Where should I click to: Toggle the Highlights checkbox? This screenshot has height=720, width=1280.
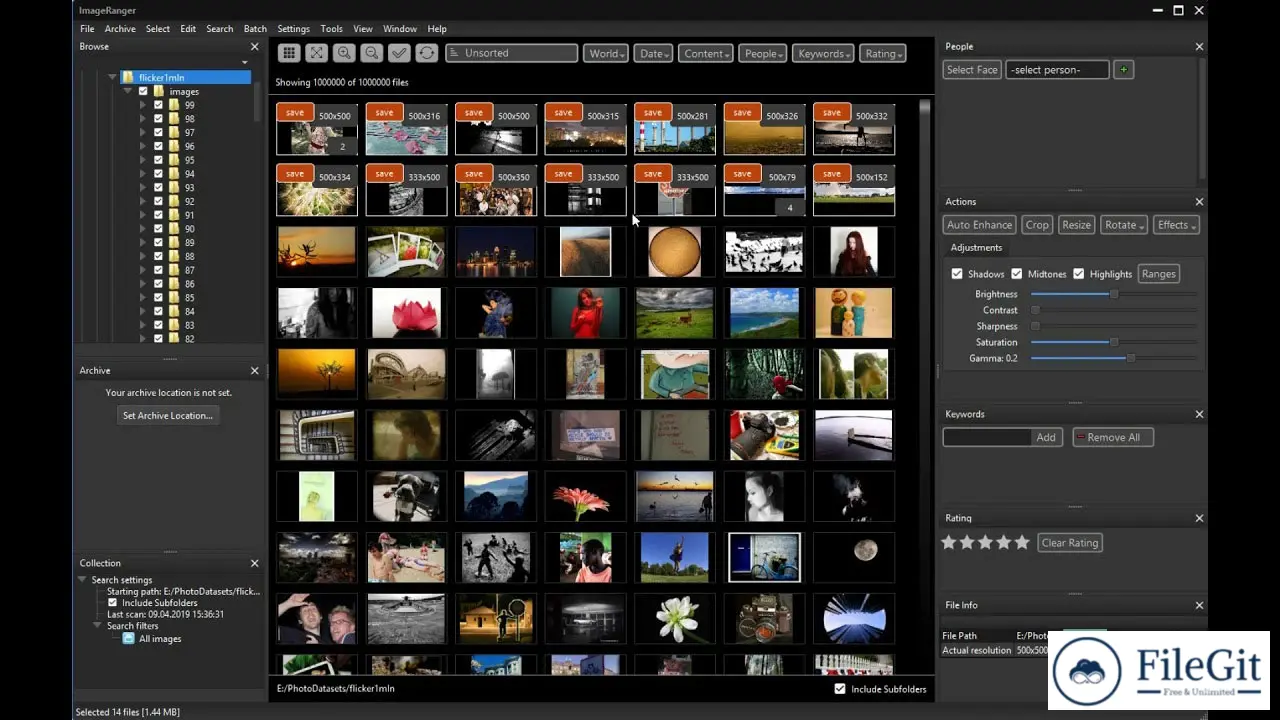(1079, 274)
